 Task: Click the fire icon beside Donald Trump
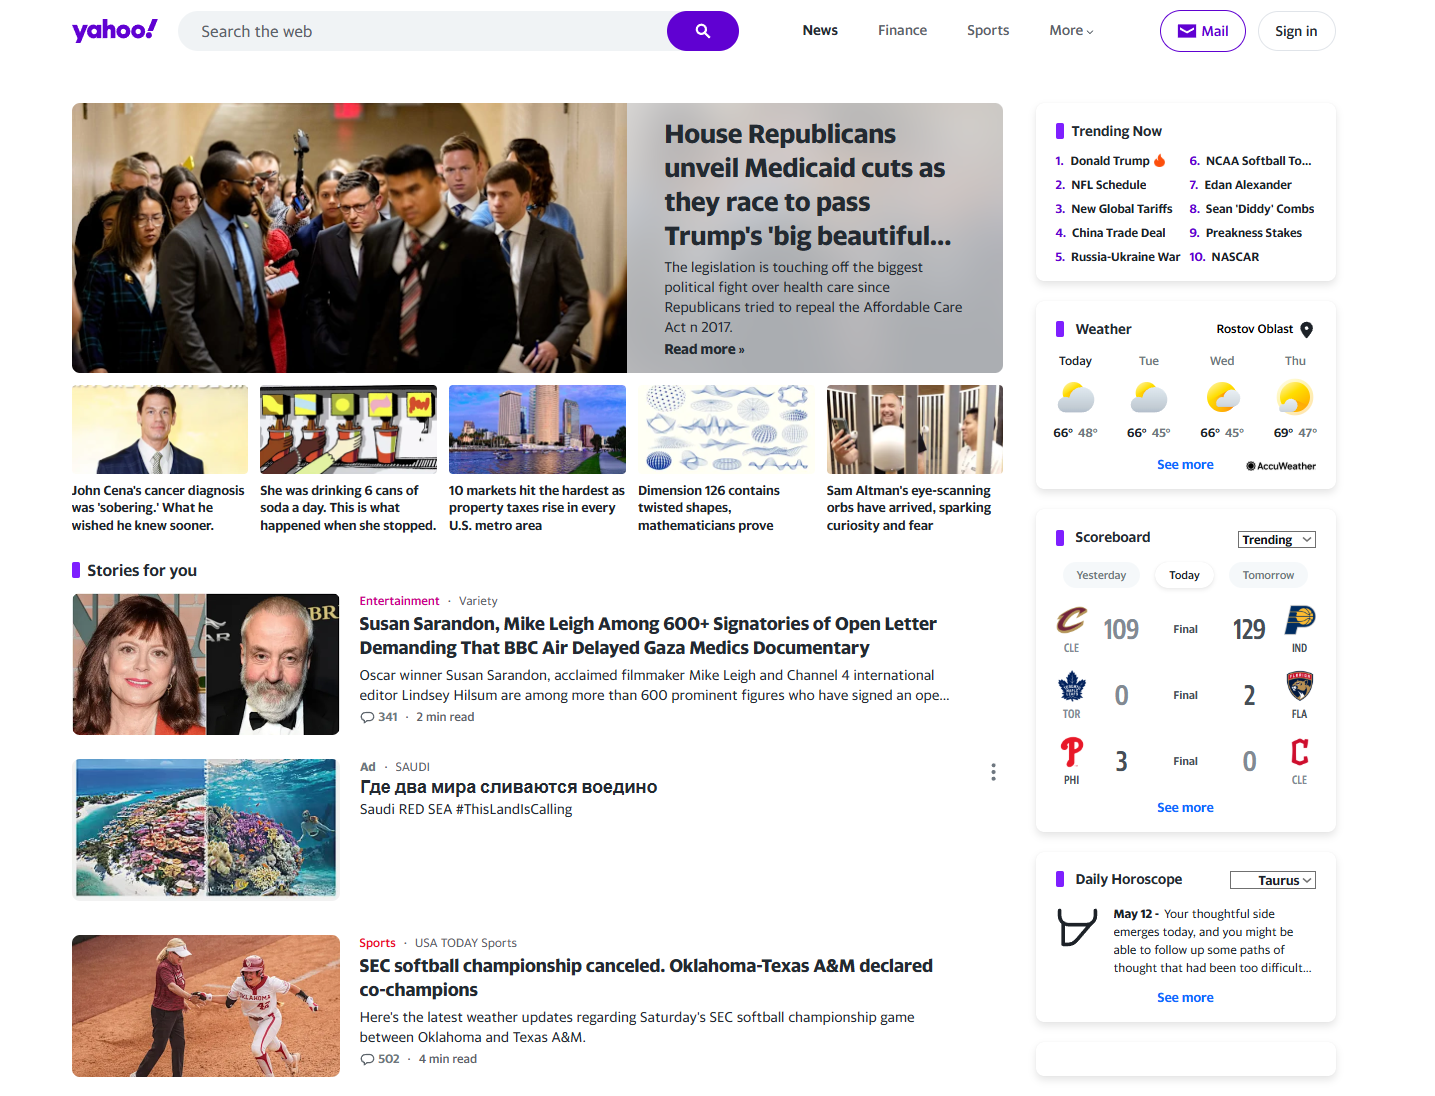(1160, 160)
